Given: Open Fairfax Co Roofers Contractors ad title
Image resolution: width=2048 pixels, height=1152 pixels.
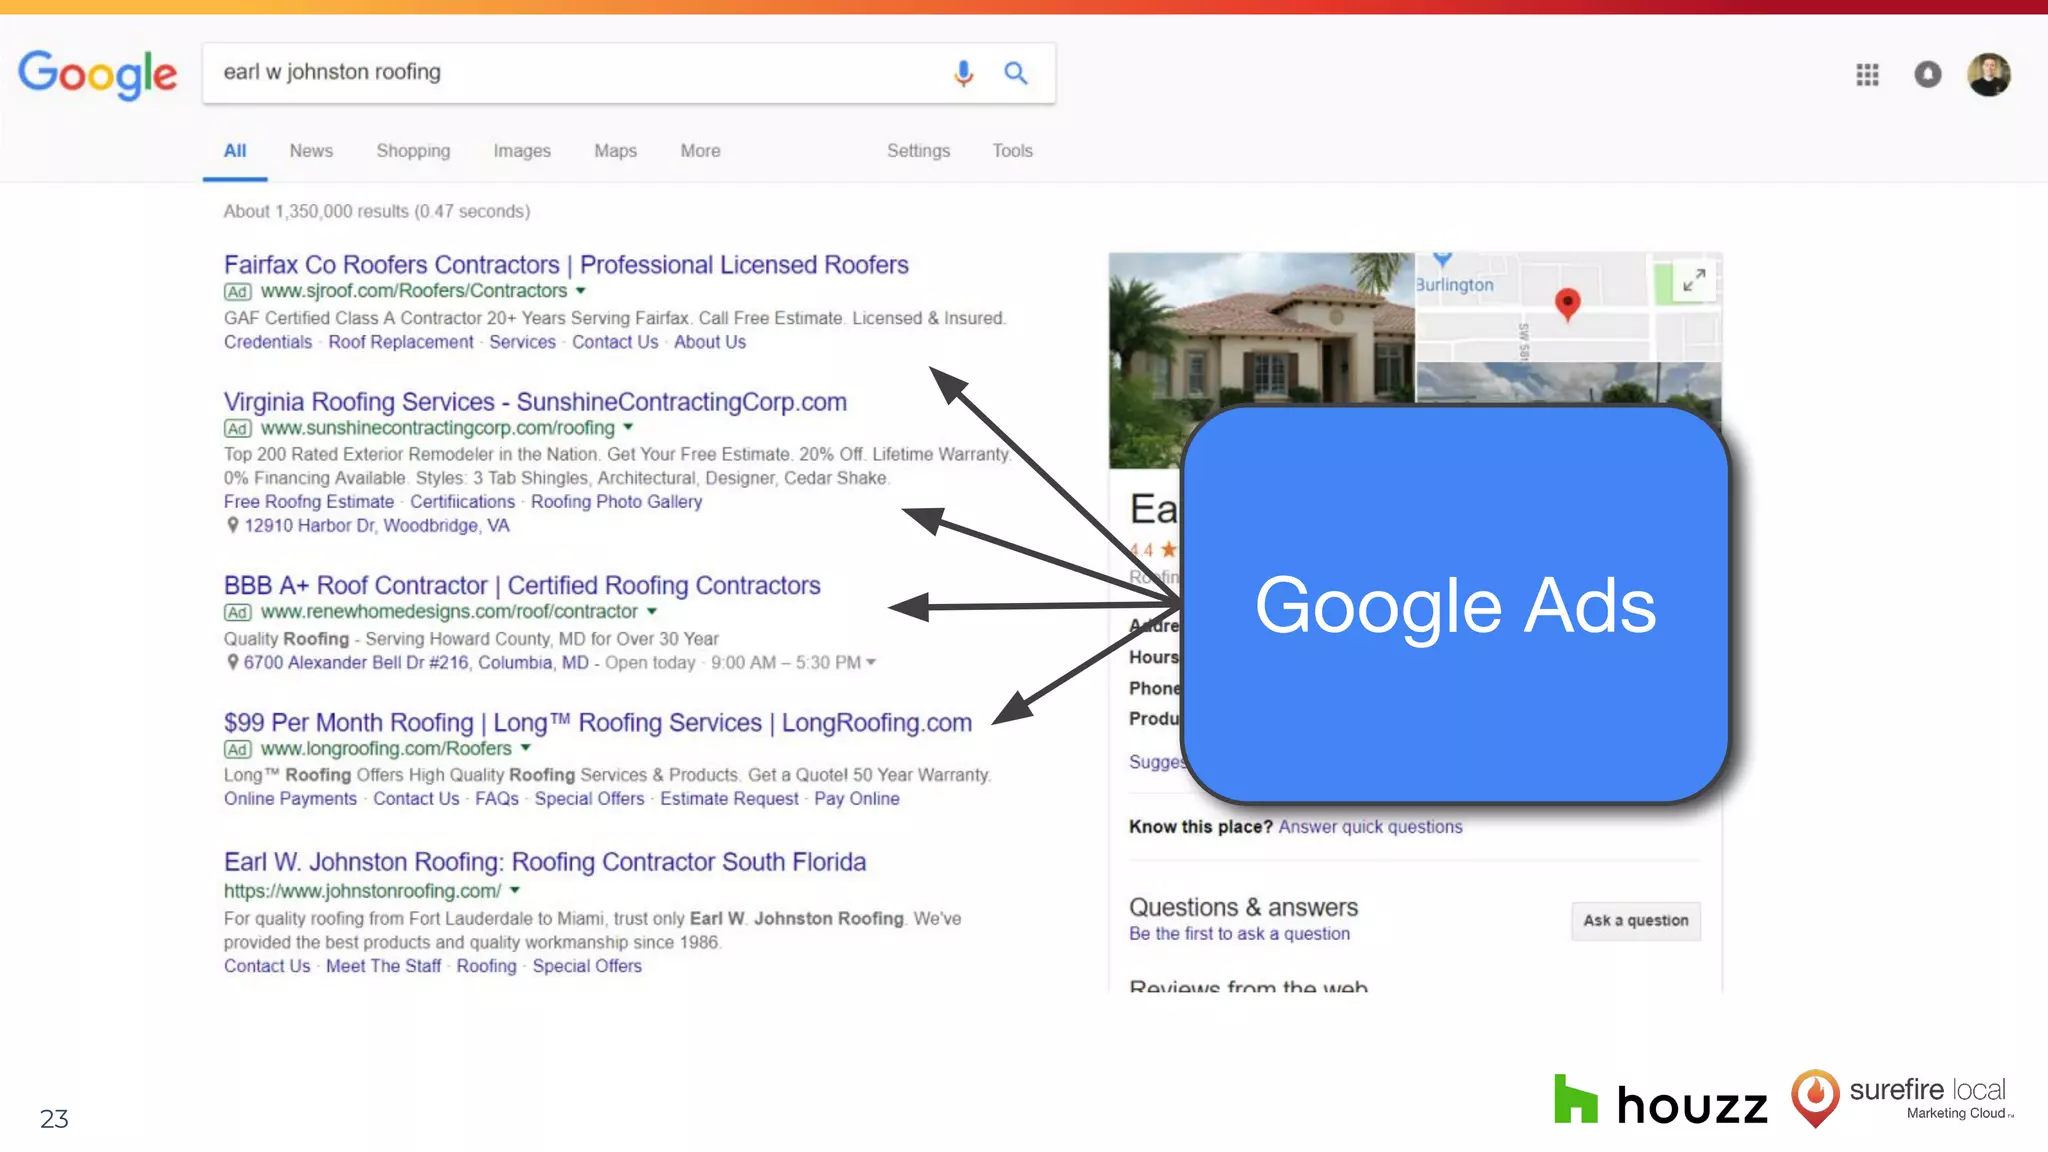Looking at the screenshot, I should coord(566,264).
